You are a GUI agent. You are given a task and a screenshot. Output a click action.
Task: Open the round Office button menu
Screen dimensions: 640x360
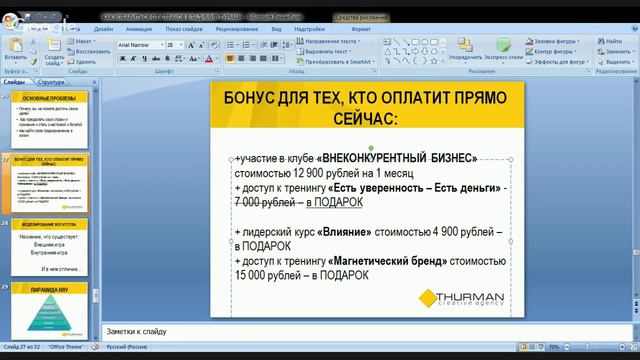(x=10, y=20)
